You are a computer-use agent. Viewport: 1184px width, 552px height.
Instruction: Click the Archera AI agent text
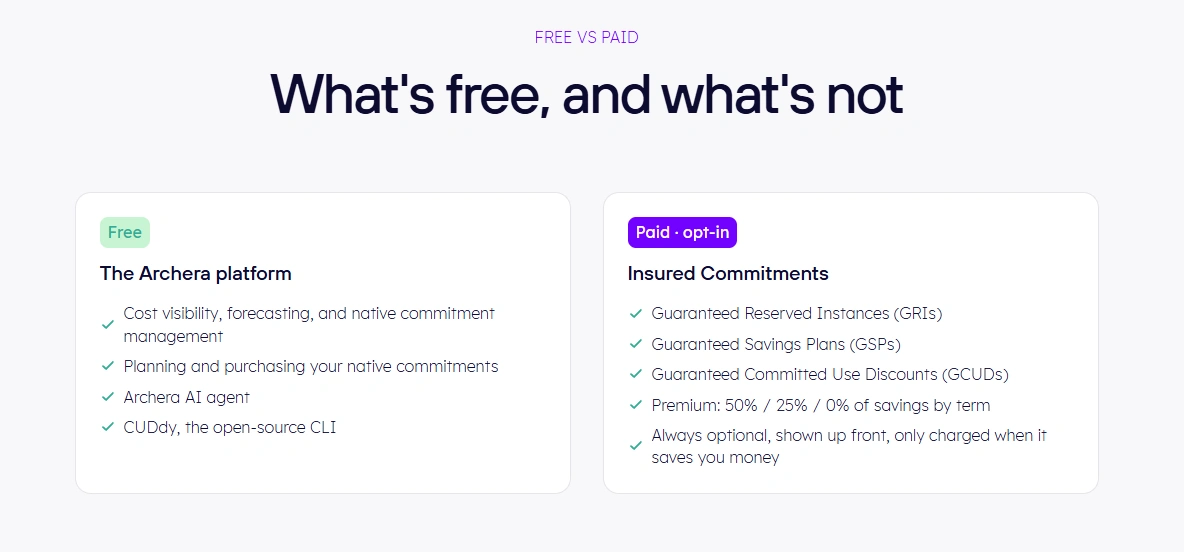(x=187, y=397)
